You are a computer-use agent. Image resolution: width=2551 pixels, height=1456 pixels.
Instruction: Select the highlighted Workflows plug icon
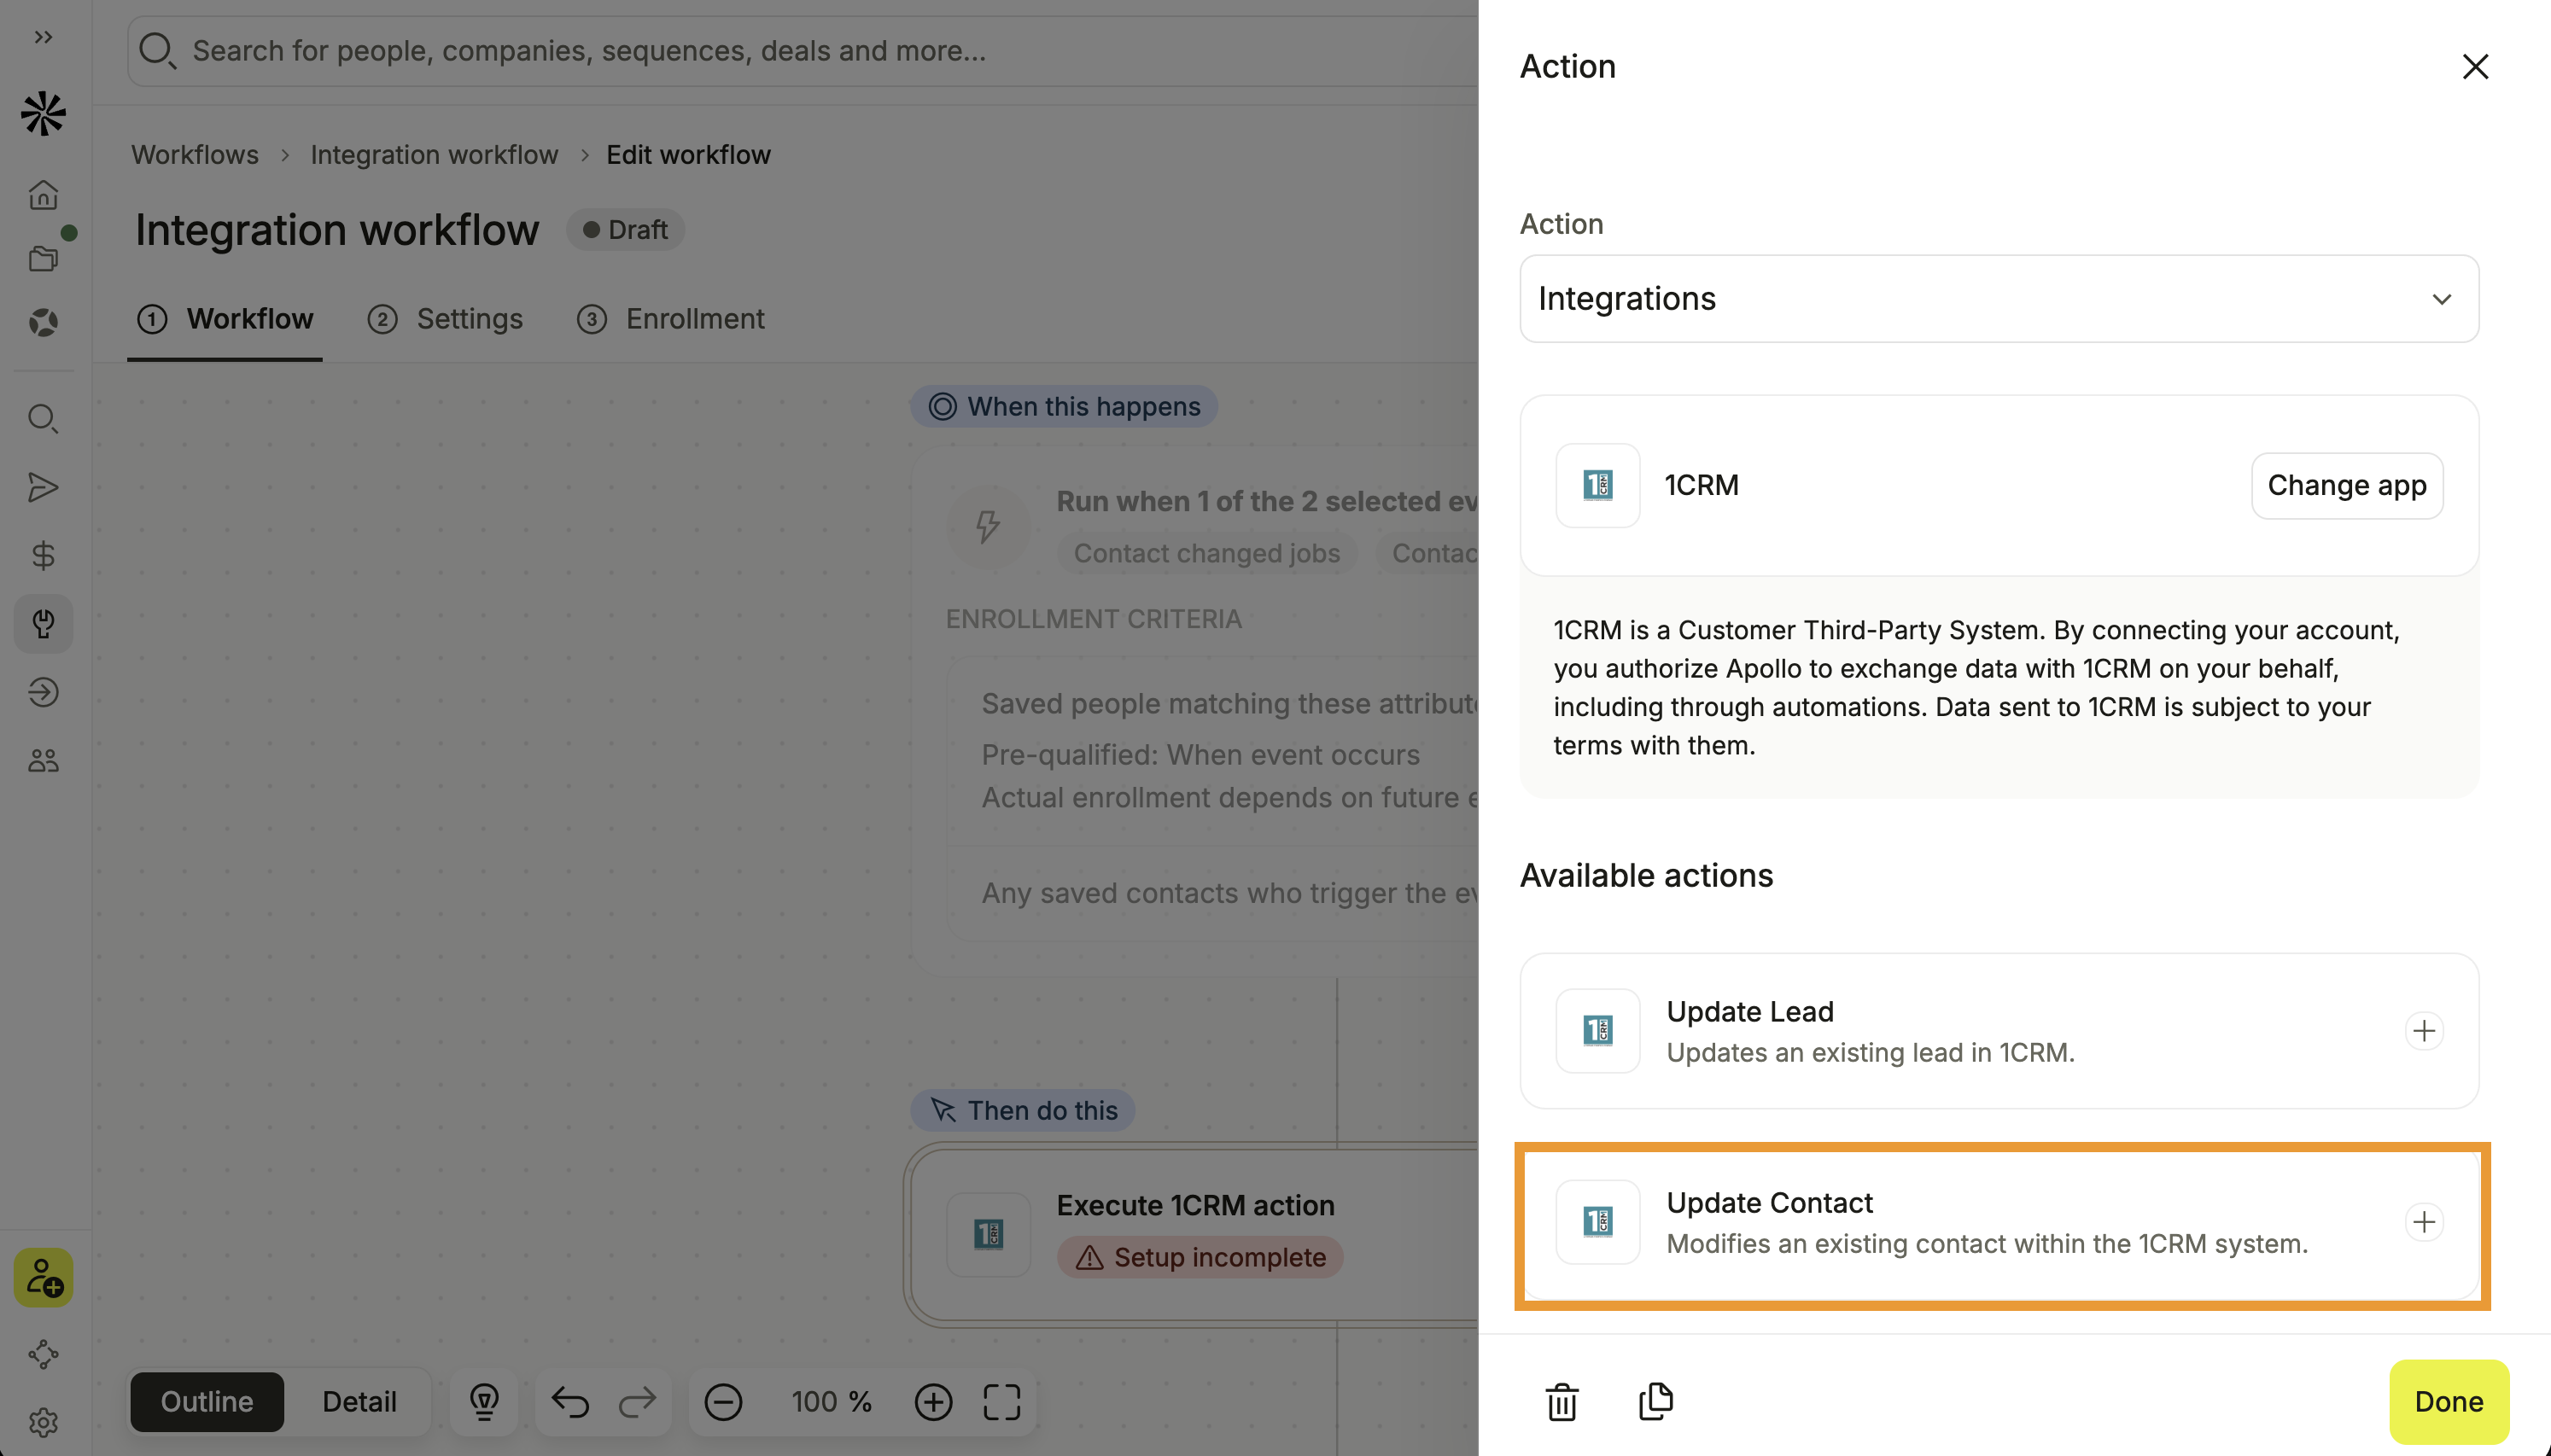click(x=43, y=624)
